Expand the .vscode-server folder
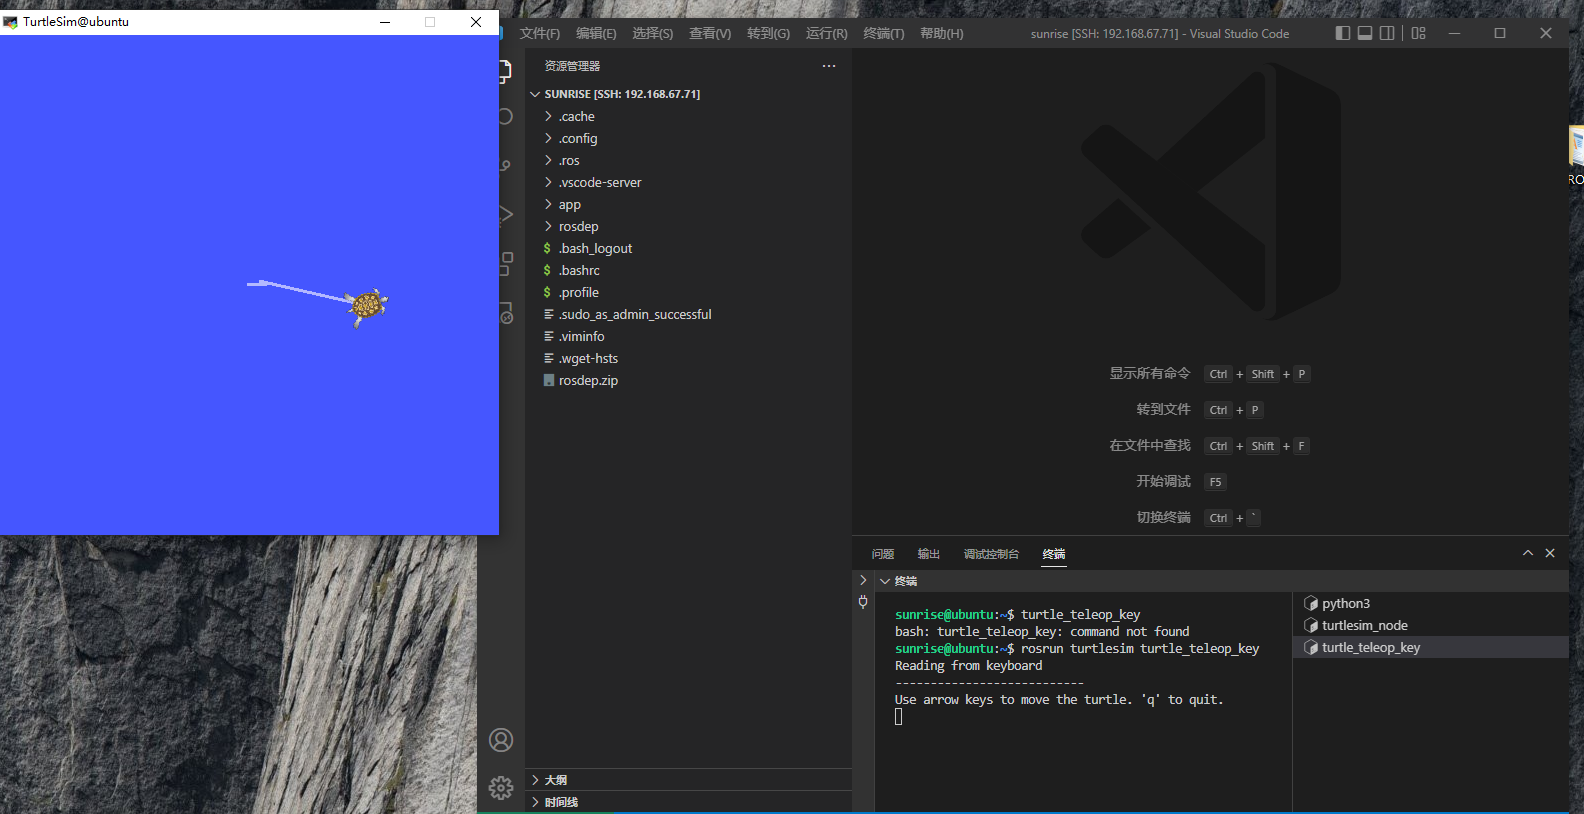The width and height of the screenshot is (1584, 814). pyautogui.click(x=548, y=182)
